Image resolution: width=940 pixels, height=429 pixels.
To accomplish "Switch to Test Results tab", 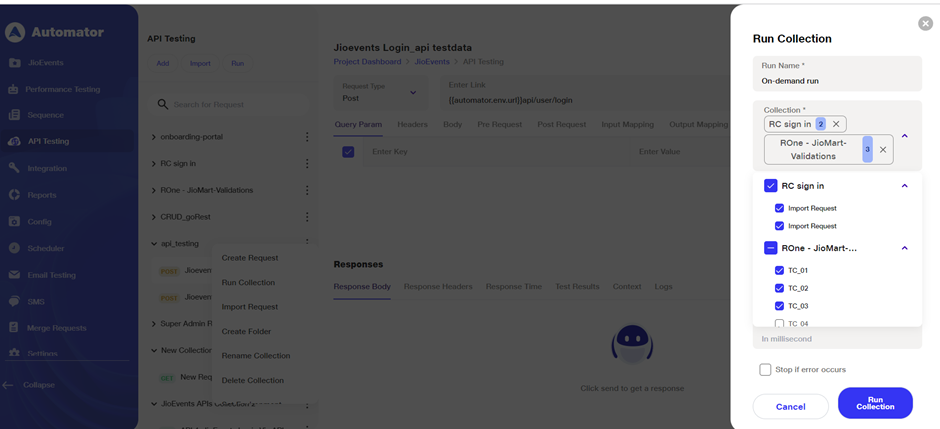I will 577,287.
